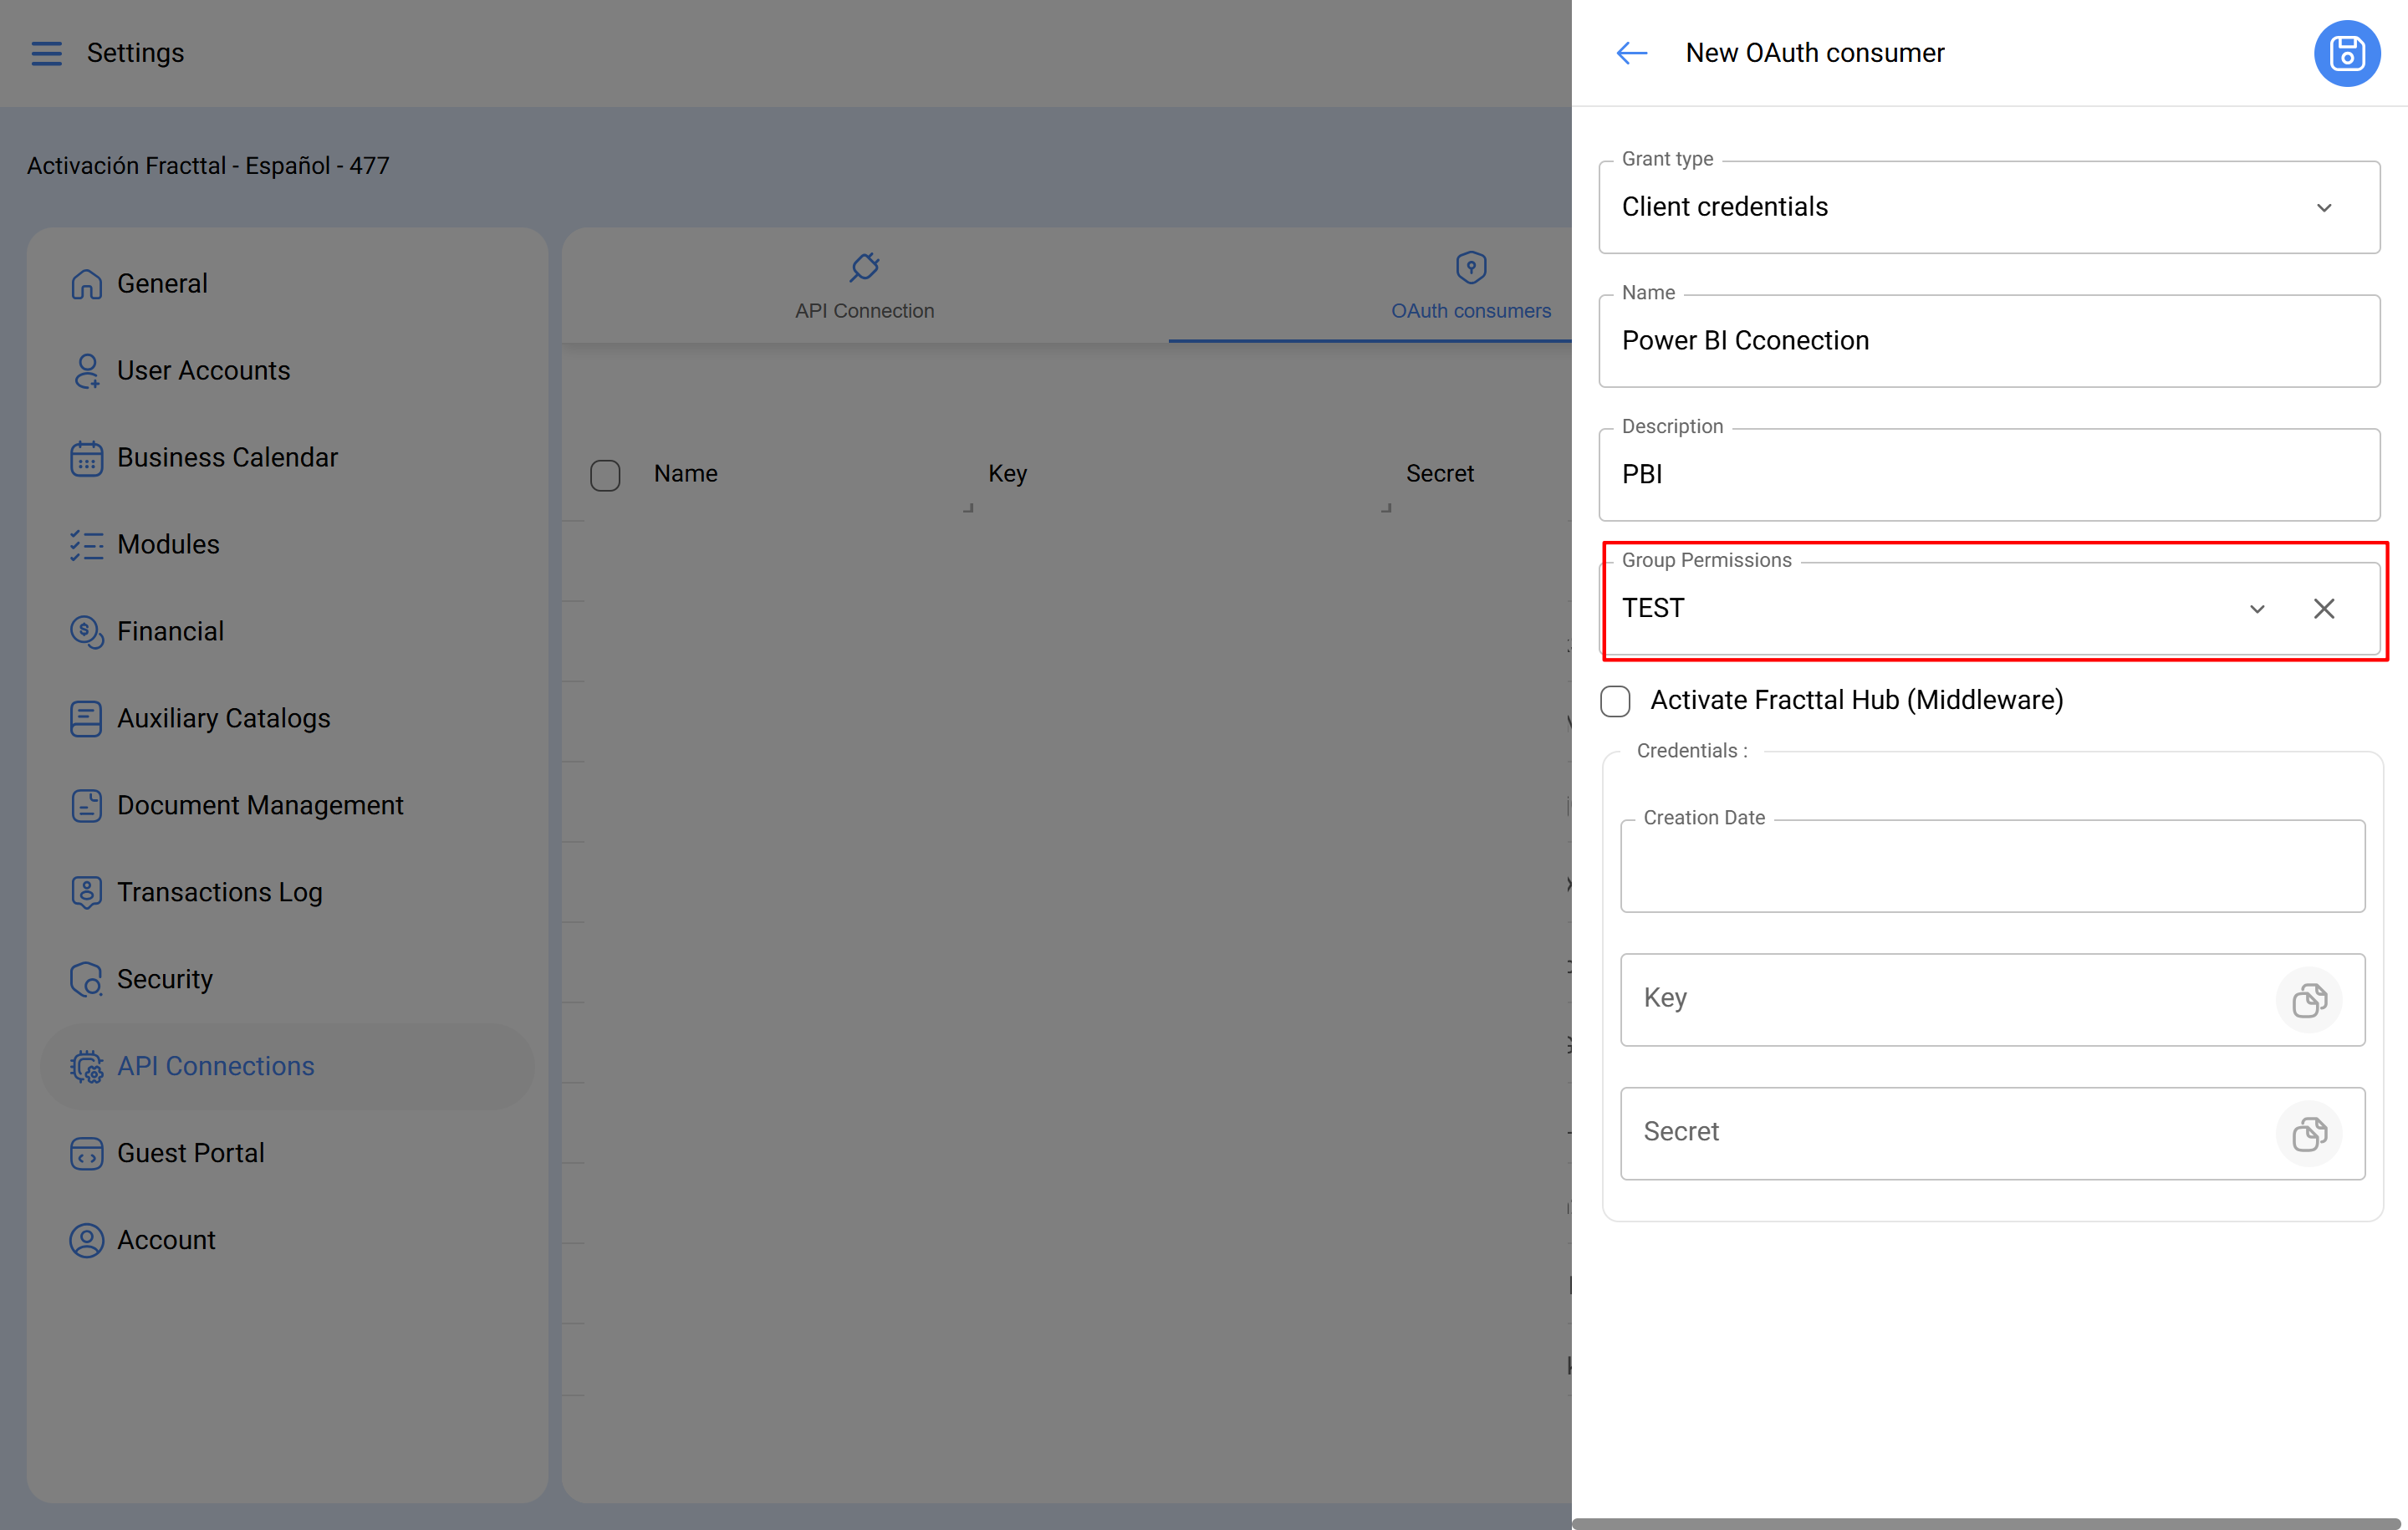
Task: Click the Name input field
Action: click(1988, 341)
